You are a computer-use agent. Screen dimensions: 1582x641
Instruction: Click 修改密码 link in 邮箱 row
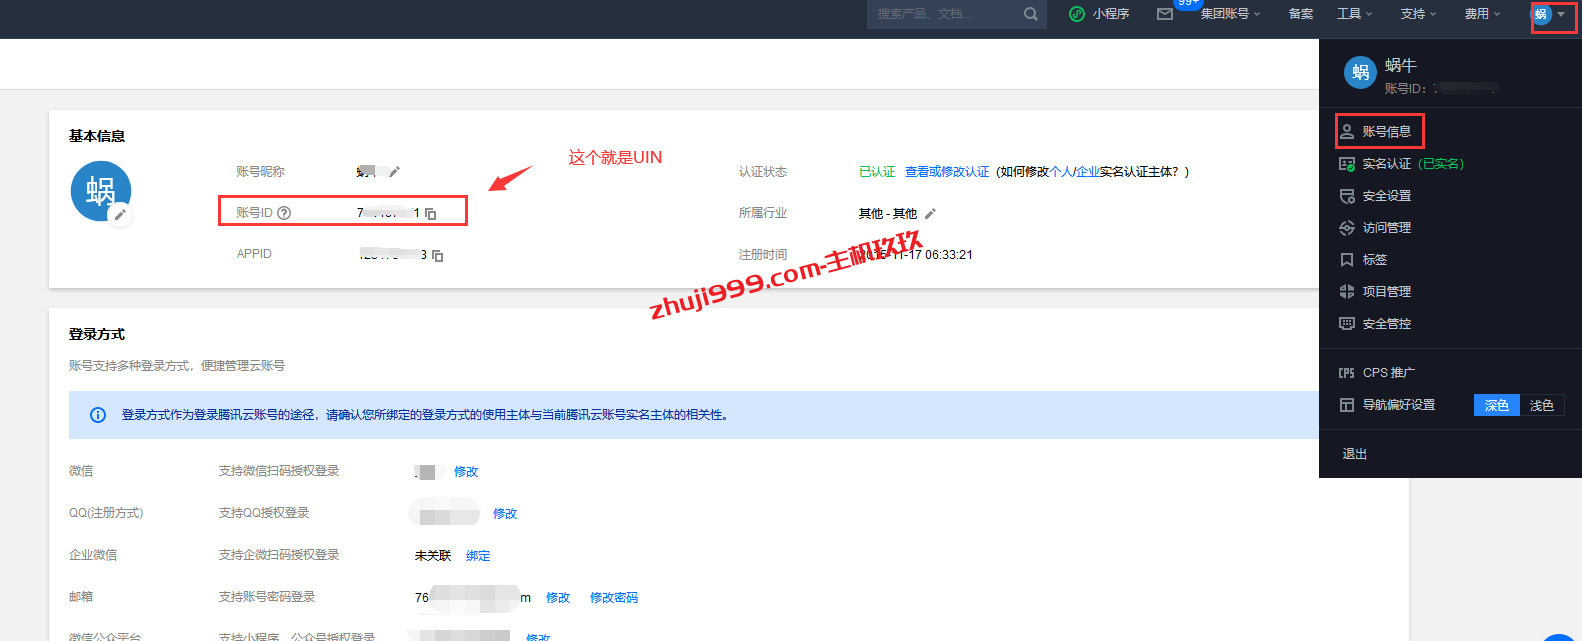(x=614, y=598)
